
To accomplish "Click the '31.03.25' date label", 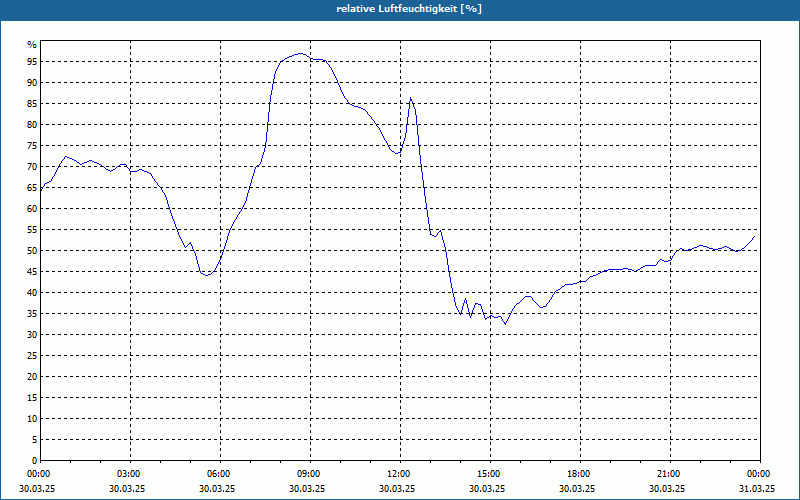I will click(757, 489).
